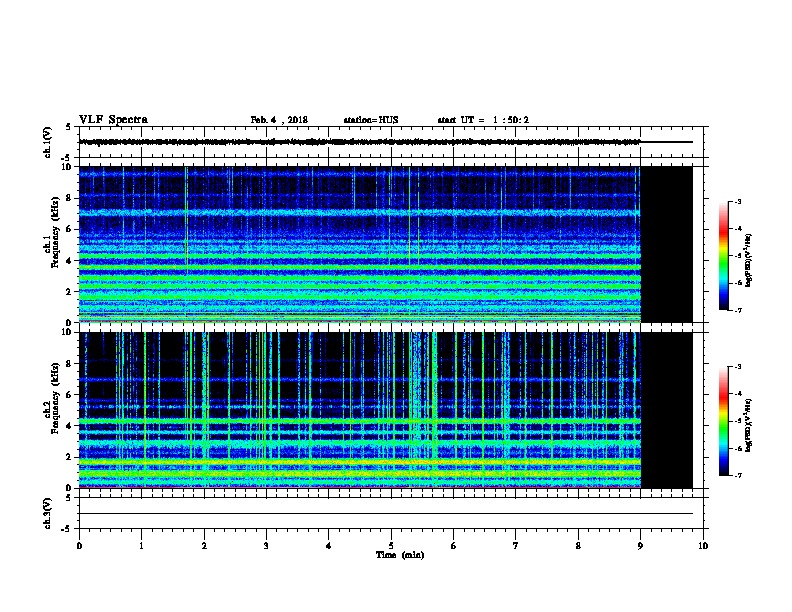The image size is (792, 612).
Task: Click the time axis tick label "4"
Action: coord(329,545)
